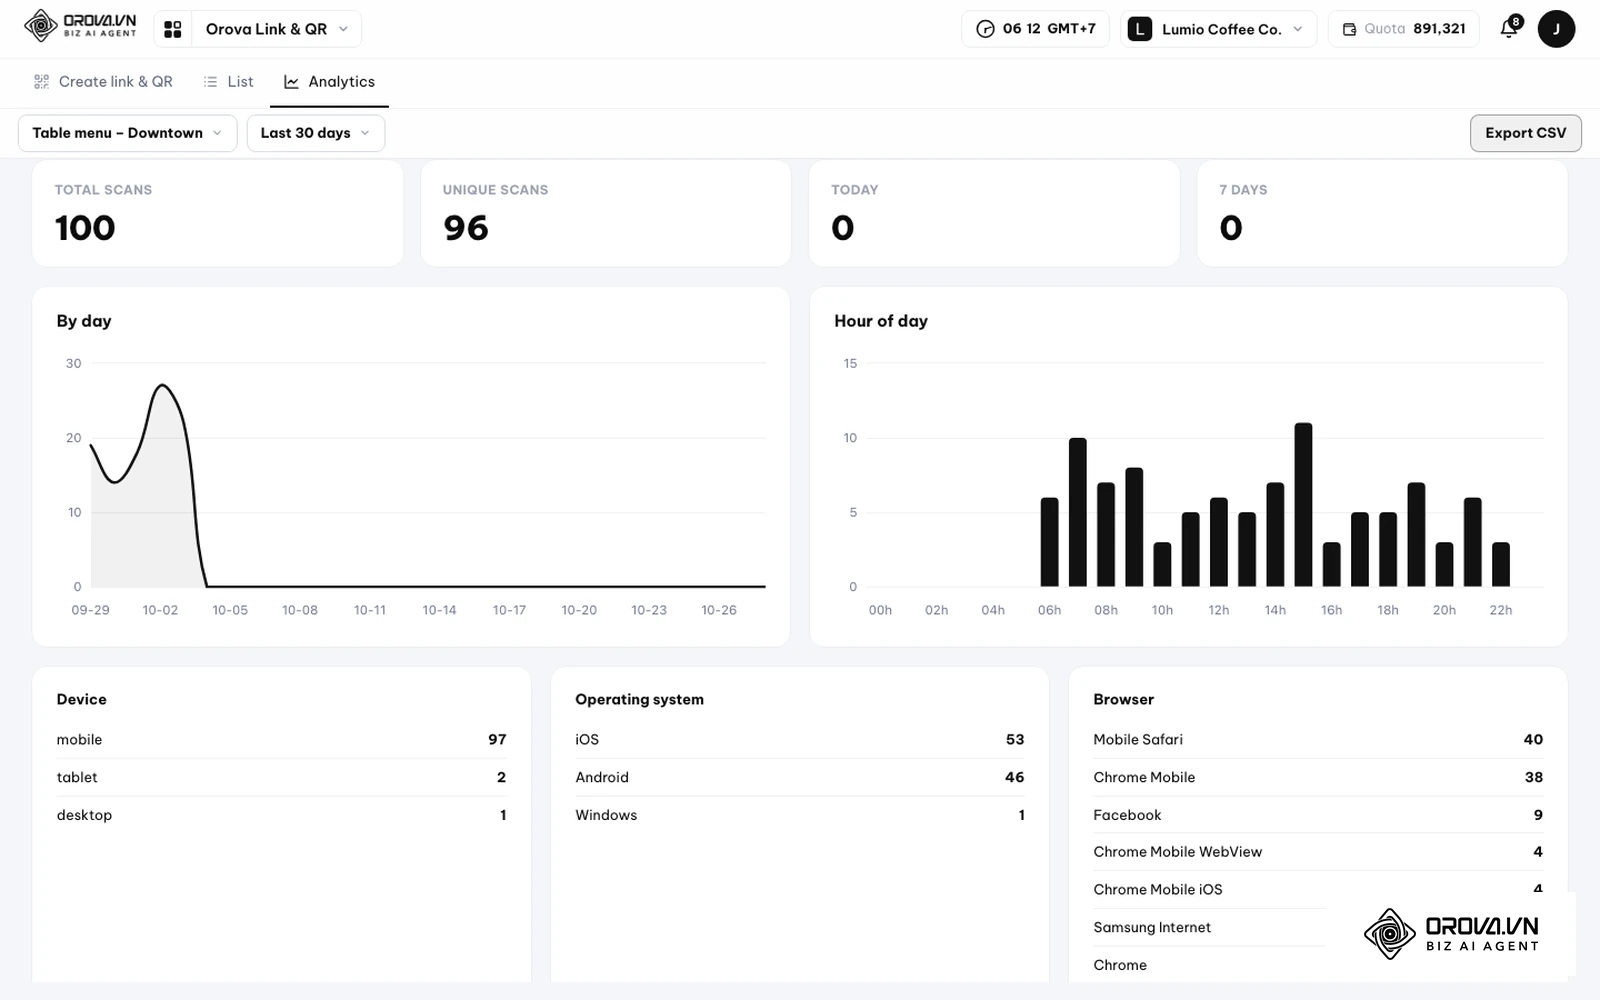Click the Total Scans card showing 100
This screenshot has width=1600, height=1000.
tap(217, 213)
